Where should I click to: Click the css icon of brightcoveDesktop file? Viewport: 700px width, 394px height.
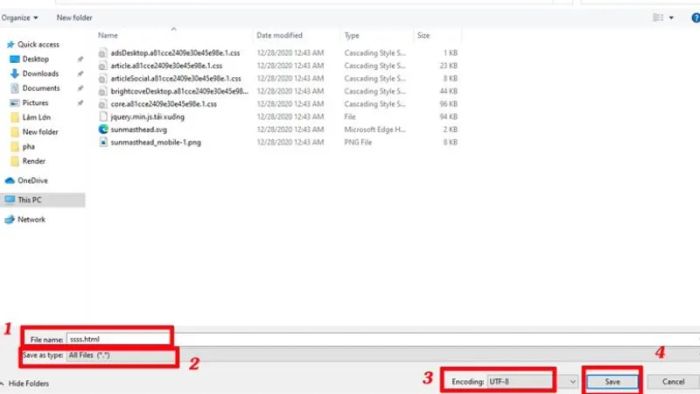103,91
